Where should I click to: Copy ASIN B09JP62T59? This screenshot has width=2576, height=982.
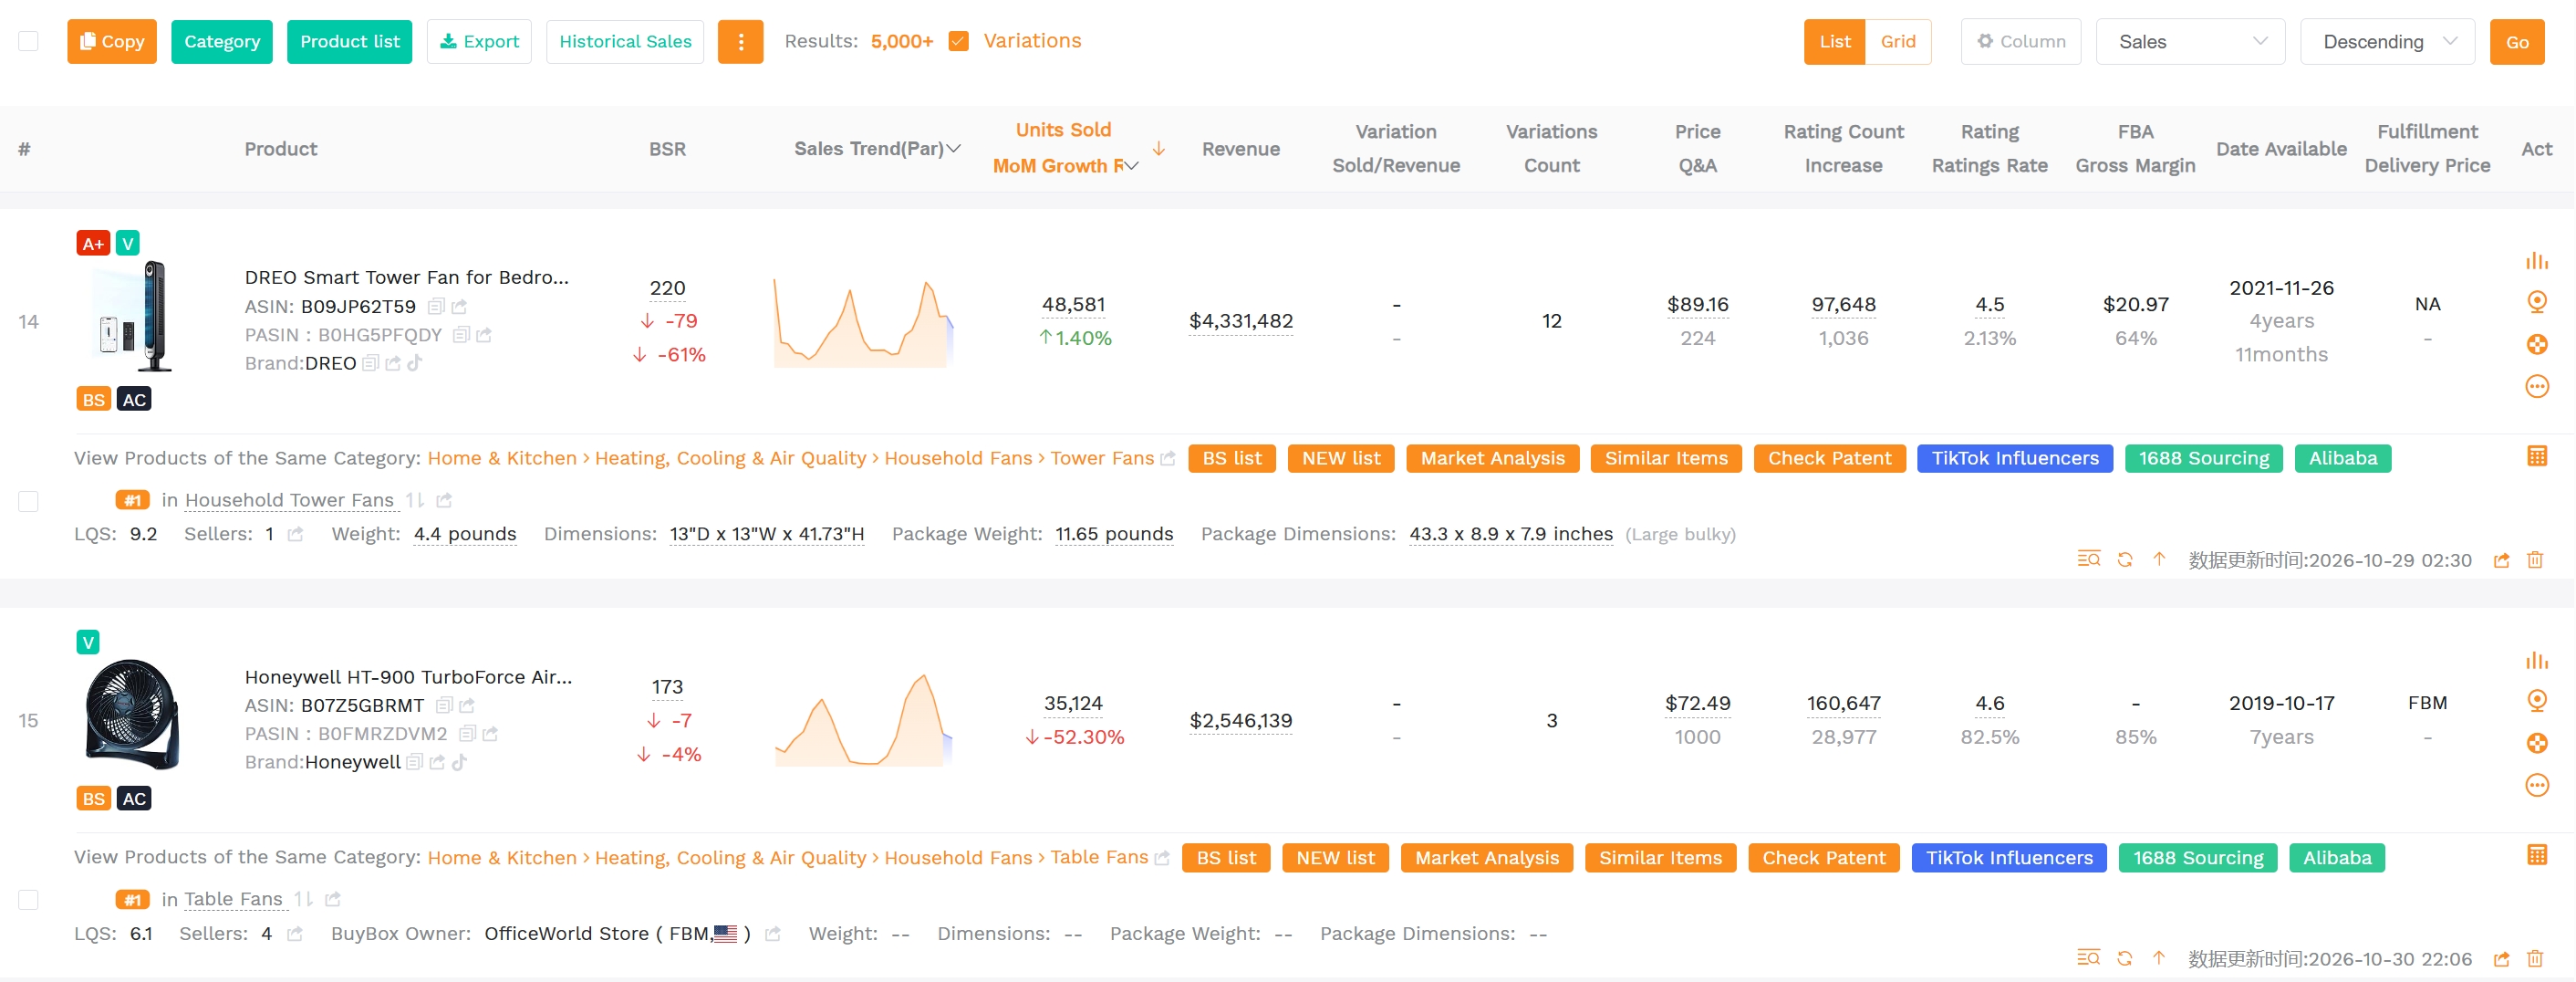pos(436,307)
